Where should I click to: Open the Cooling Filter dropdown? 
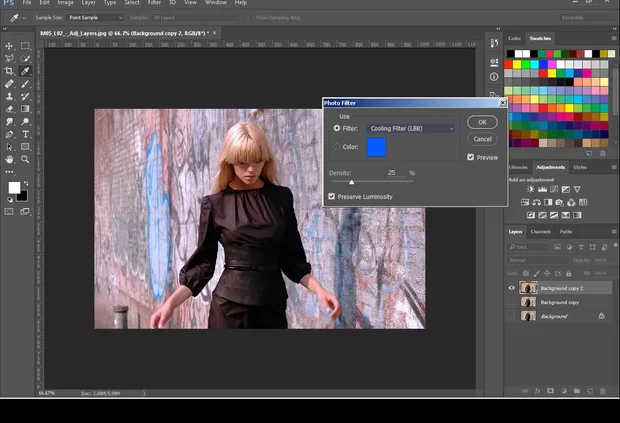pos(411,129)
